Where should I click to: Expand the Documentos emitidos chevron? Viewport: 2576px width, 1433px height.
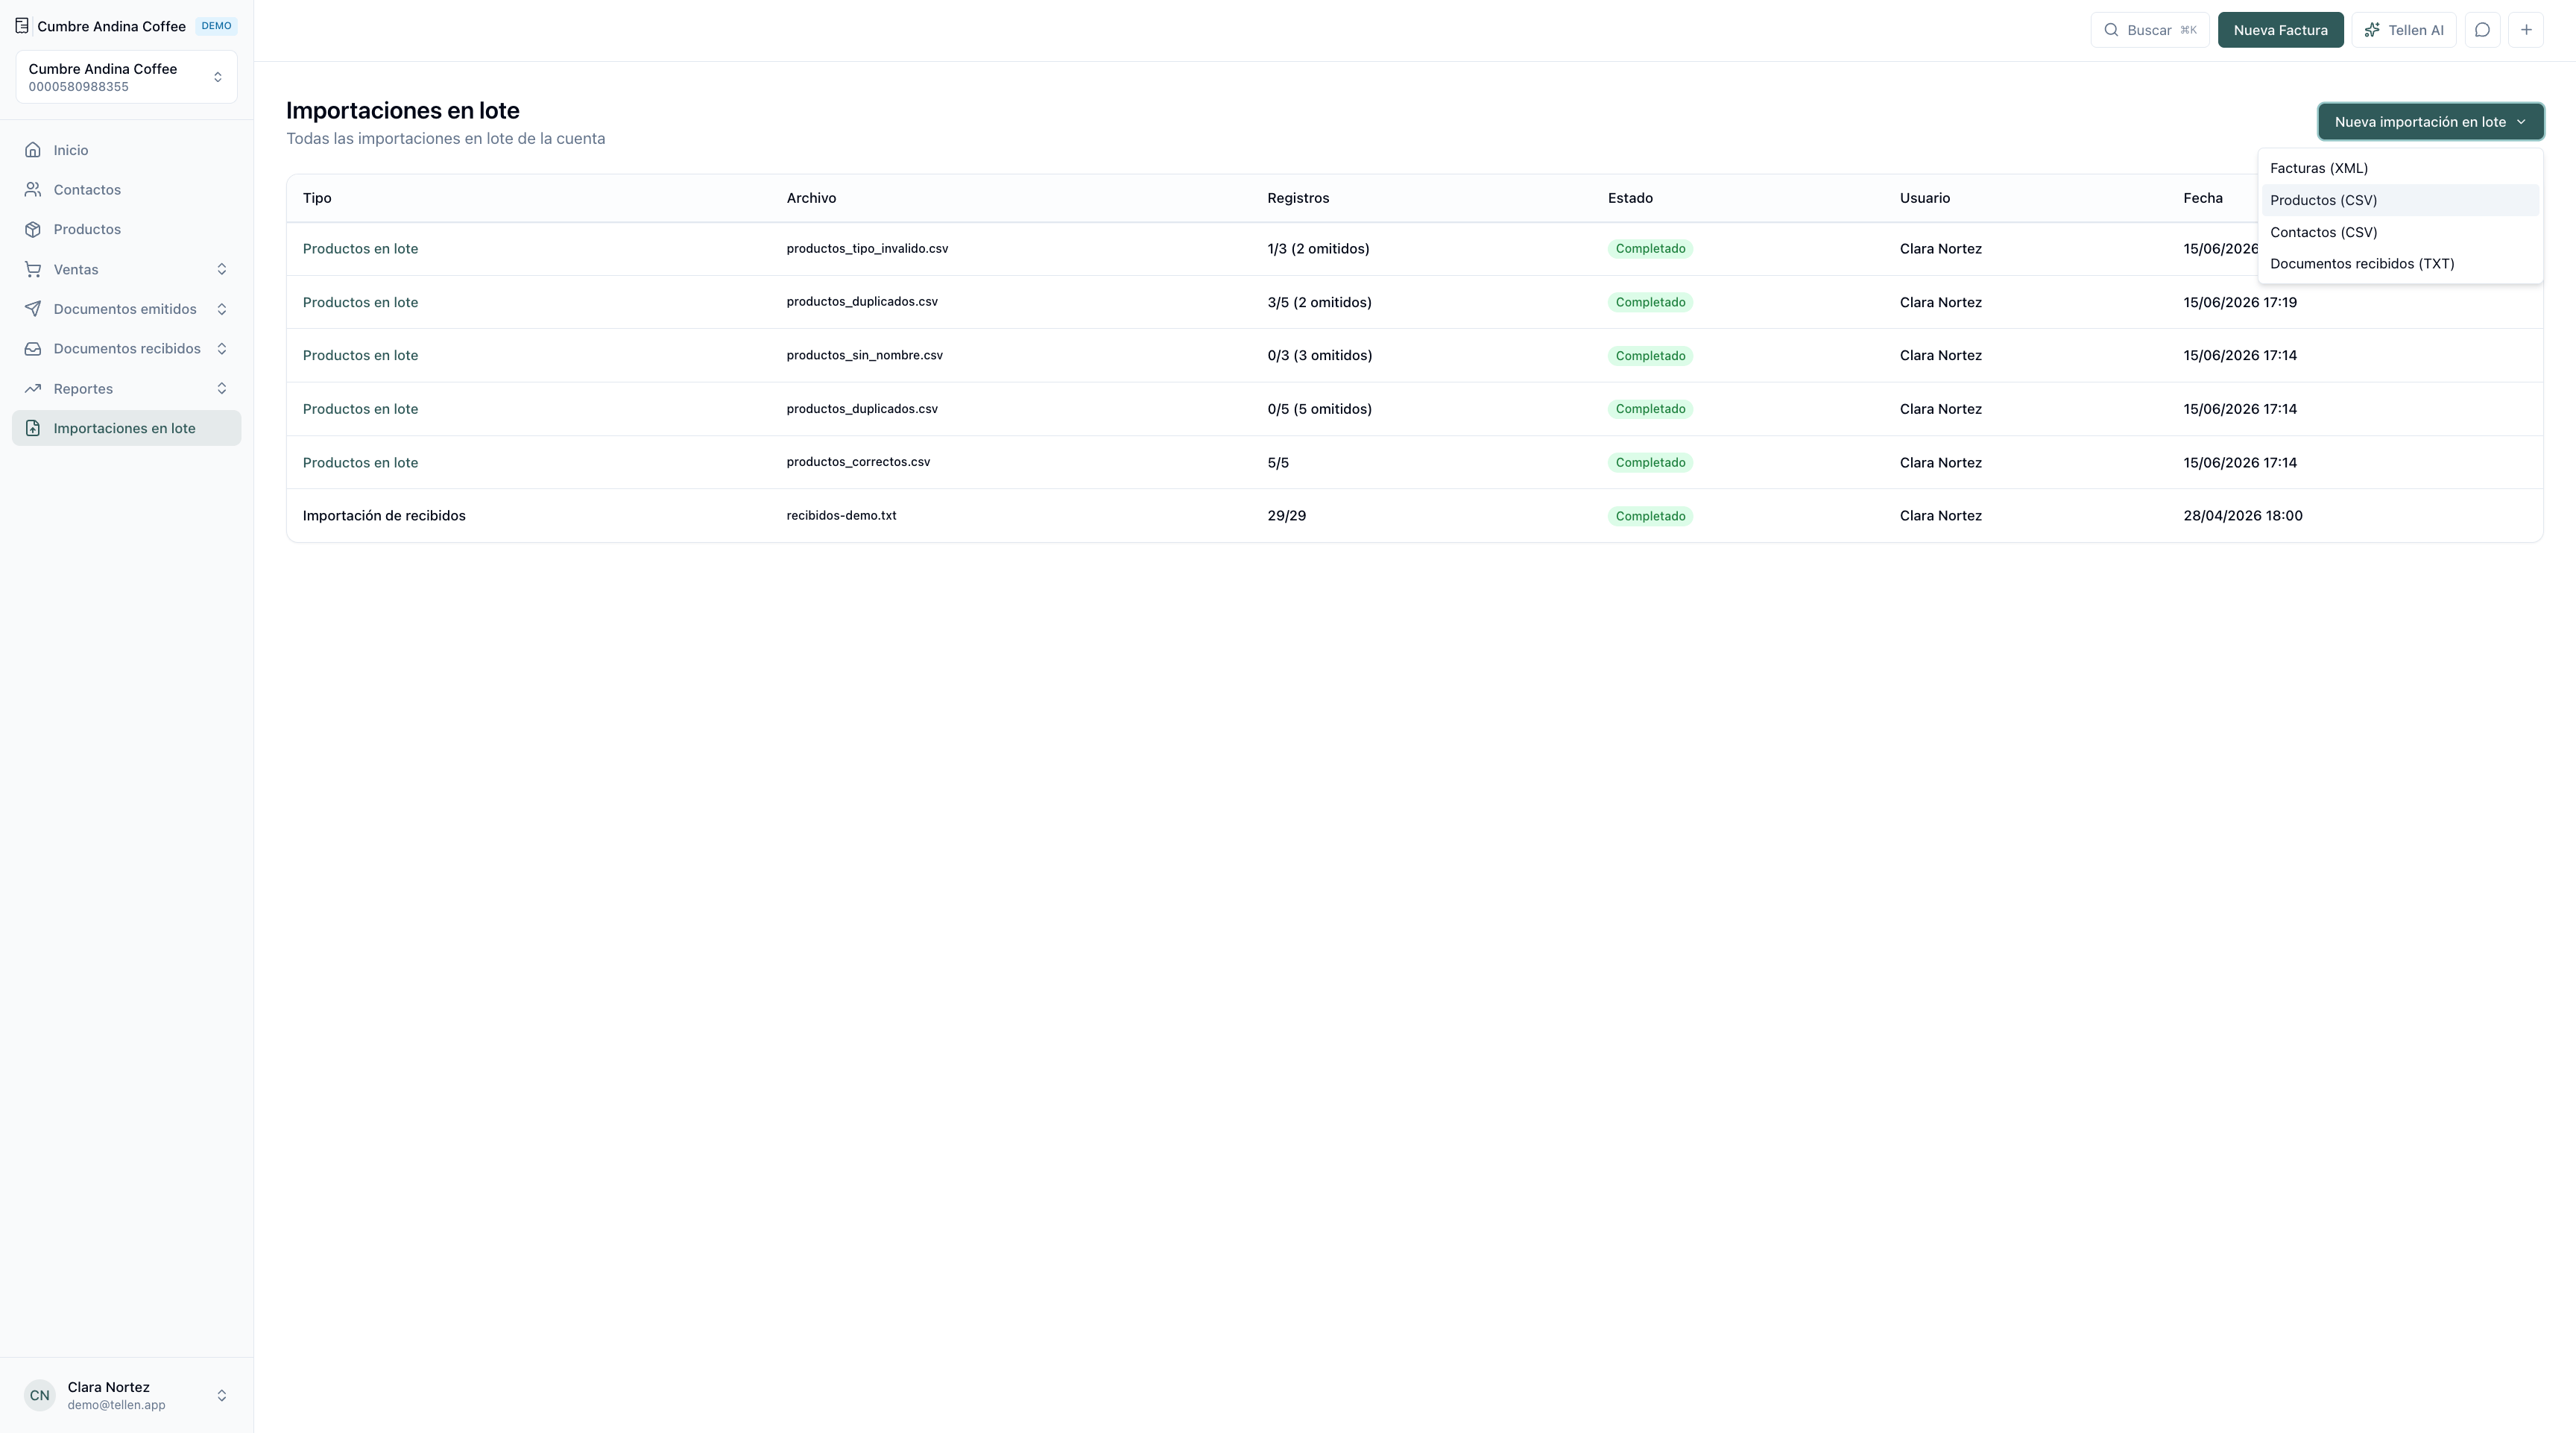222,309
